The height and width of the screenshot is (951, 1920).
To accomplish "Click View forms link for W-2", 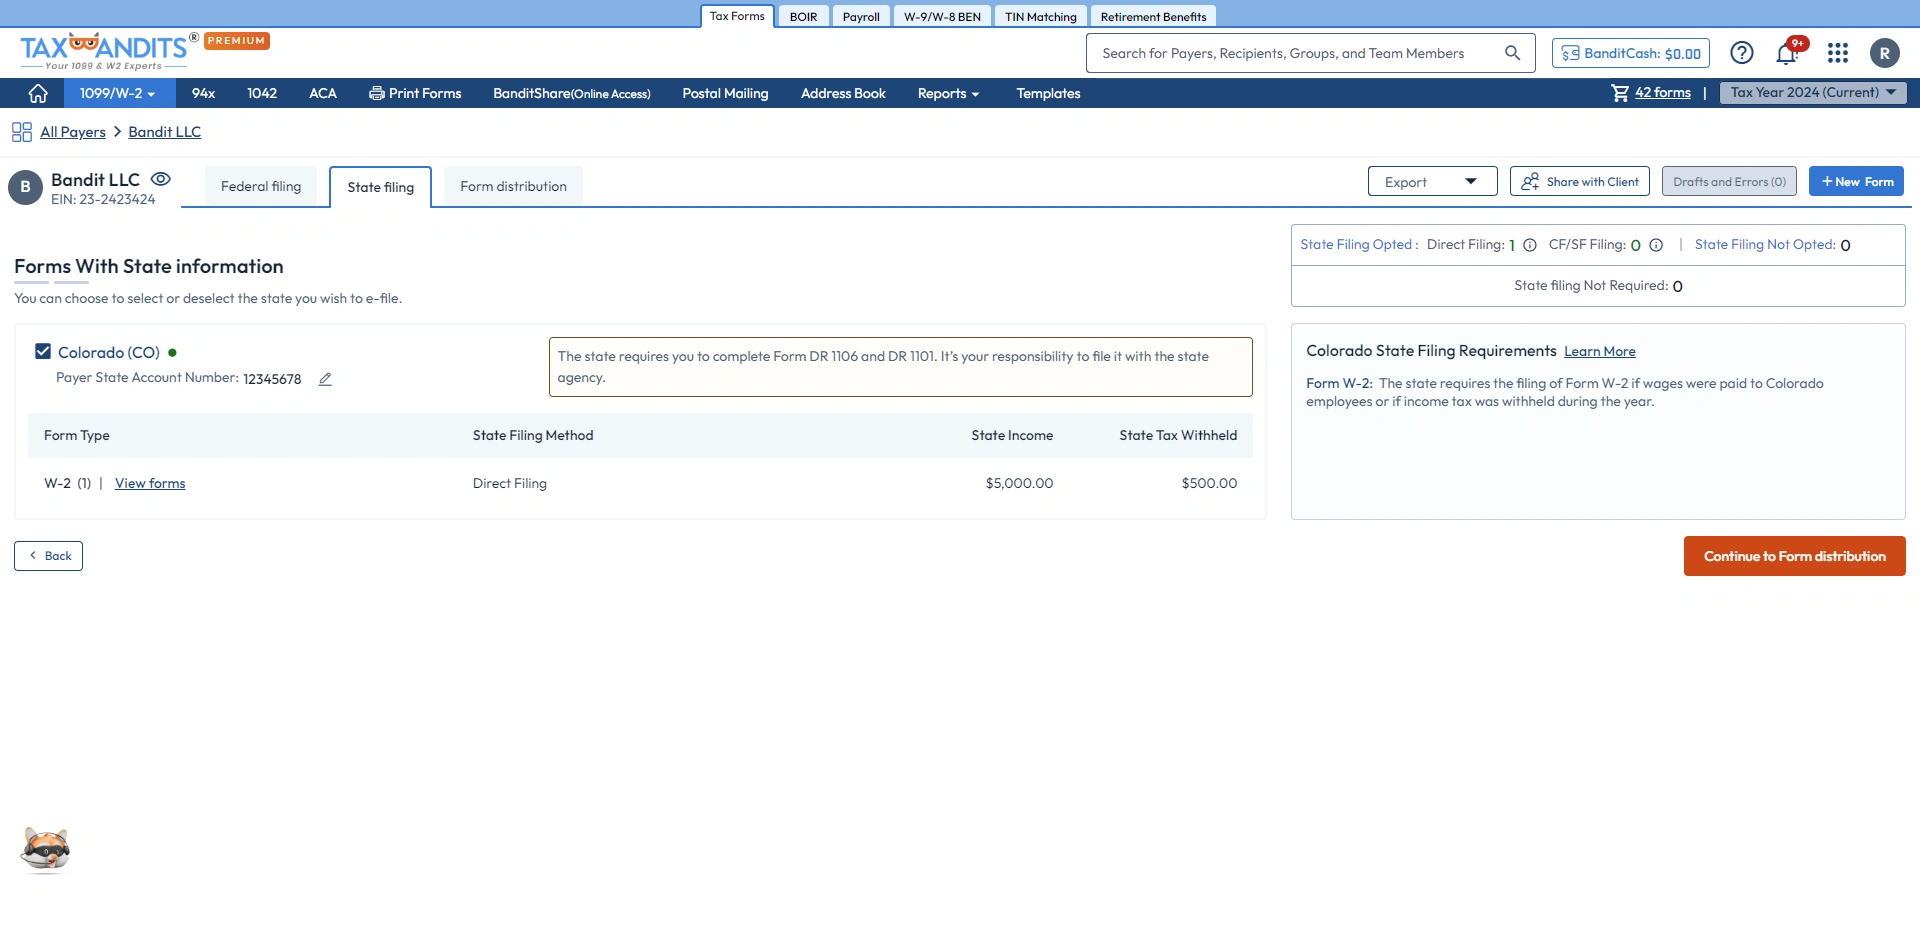I will pos(150,483).
